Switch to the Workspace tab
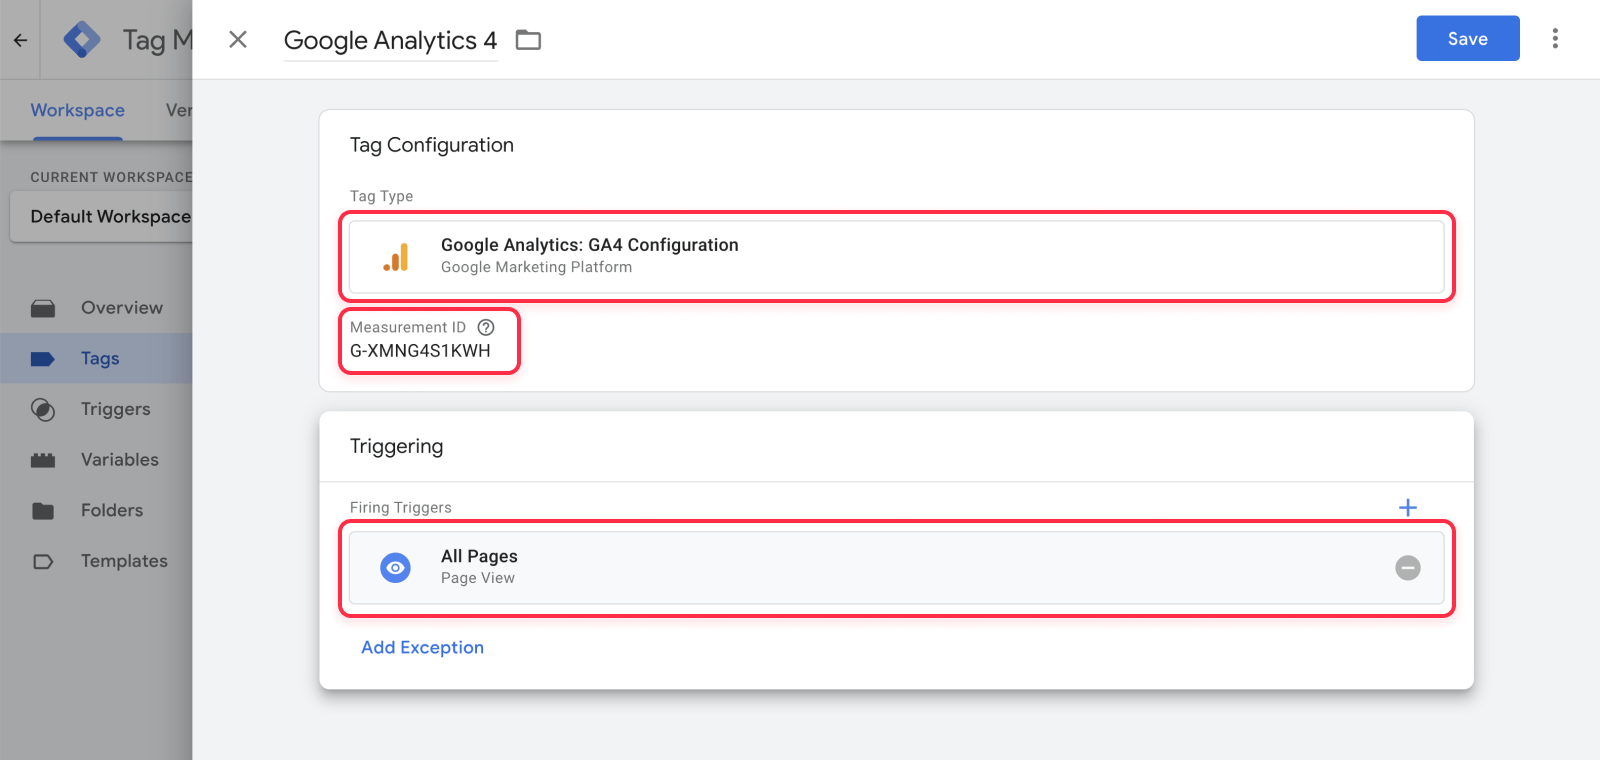 (77, 110)
